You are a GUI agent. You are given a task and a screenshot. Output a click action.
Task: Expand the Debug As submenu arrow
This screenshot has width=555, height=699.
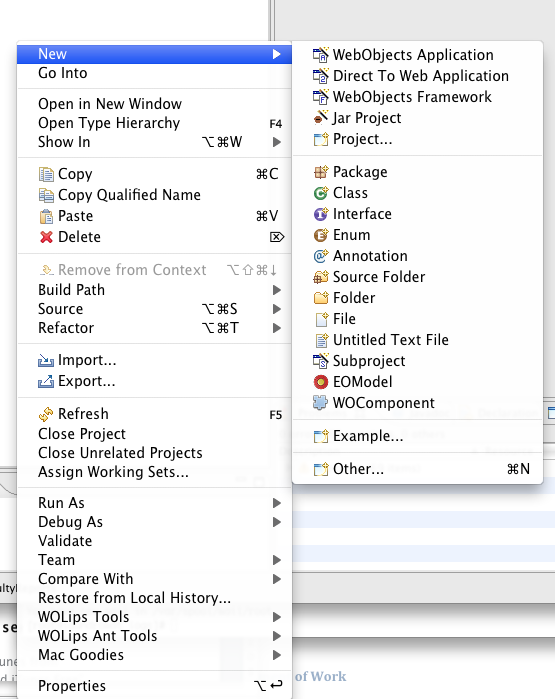(x=277, y=522)
